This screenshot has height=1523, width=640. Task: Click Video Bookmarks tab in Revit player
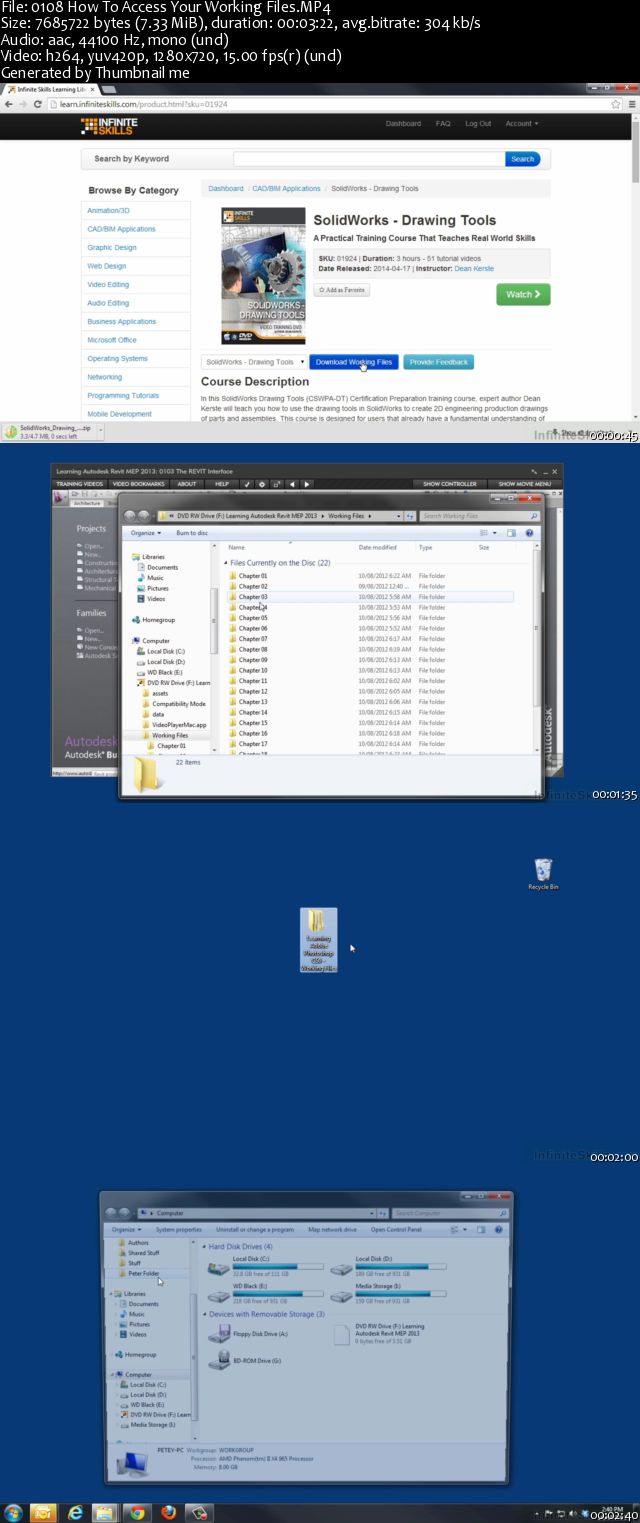click(x=140, y=484)
